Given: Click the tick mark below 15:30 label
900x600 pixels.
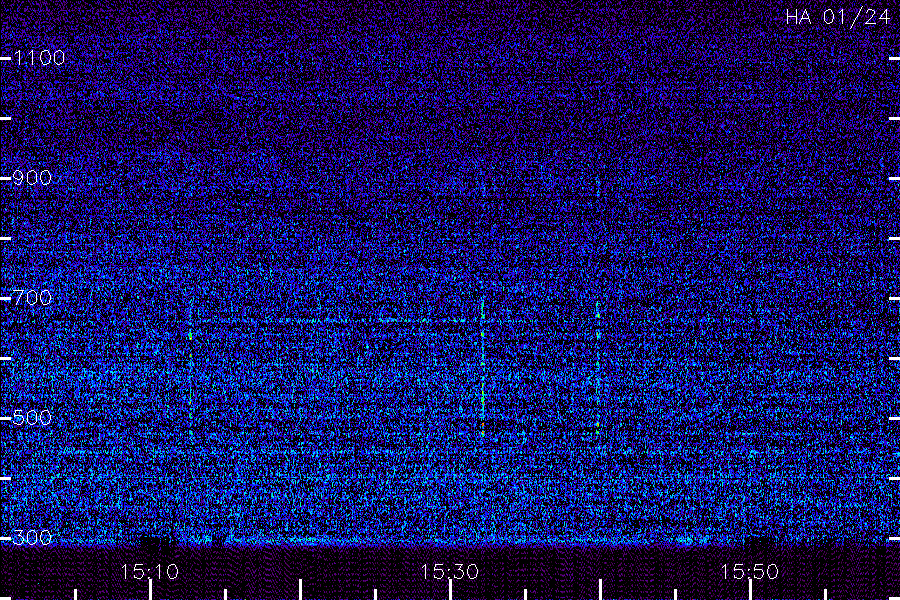Looking at the screenshot, I should [x=451, y=590].
